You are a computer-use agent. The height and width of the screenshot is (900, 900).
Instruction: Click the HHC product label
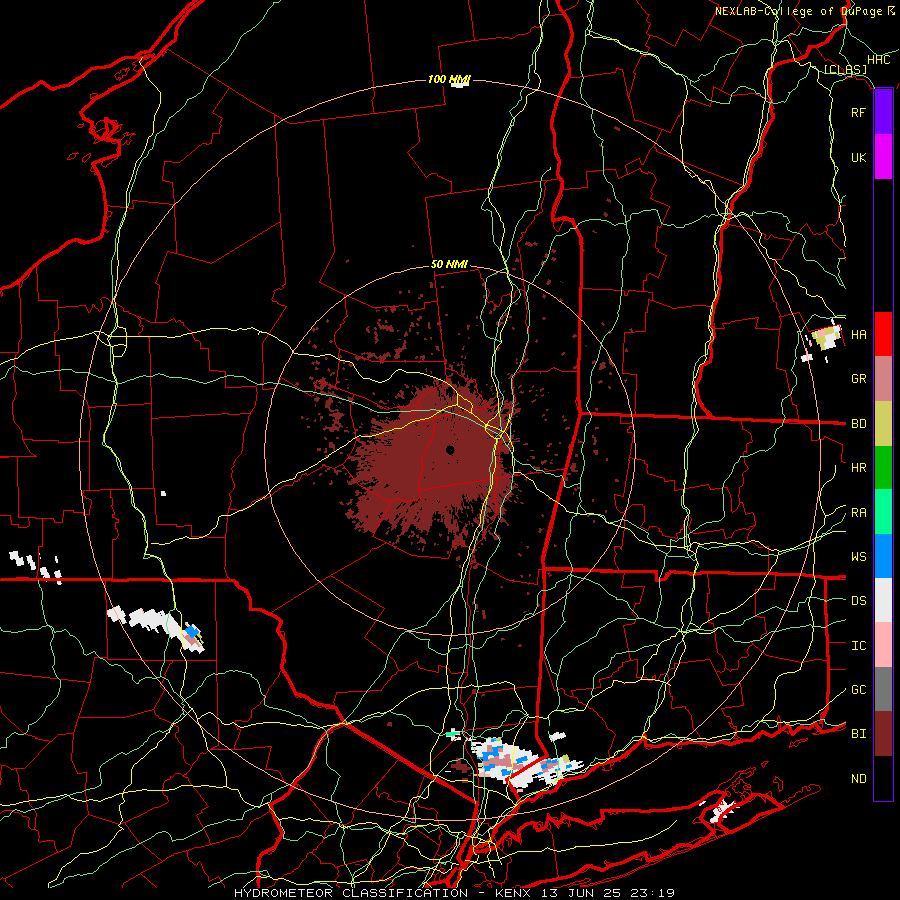(x=879, y=60)
